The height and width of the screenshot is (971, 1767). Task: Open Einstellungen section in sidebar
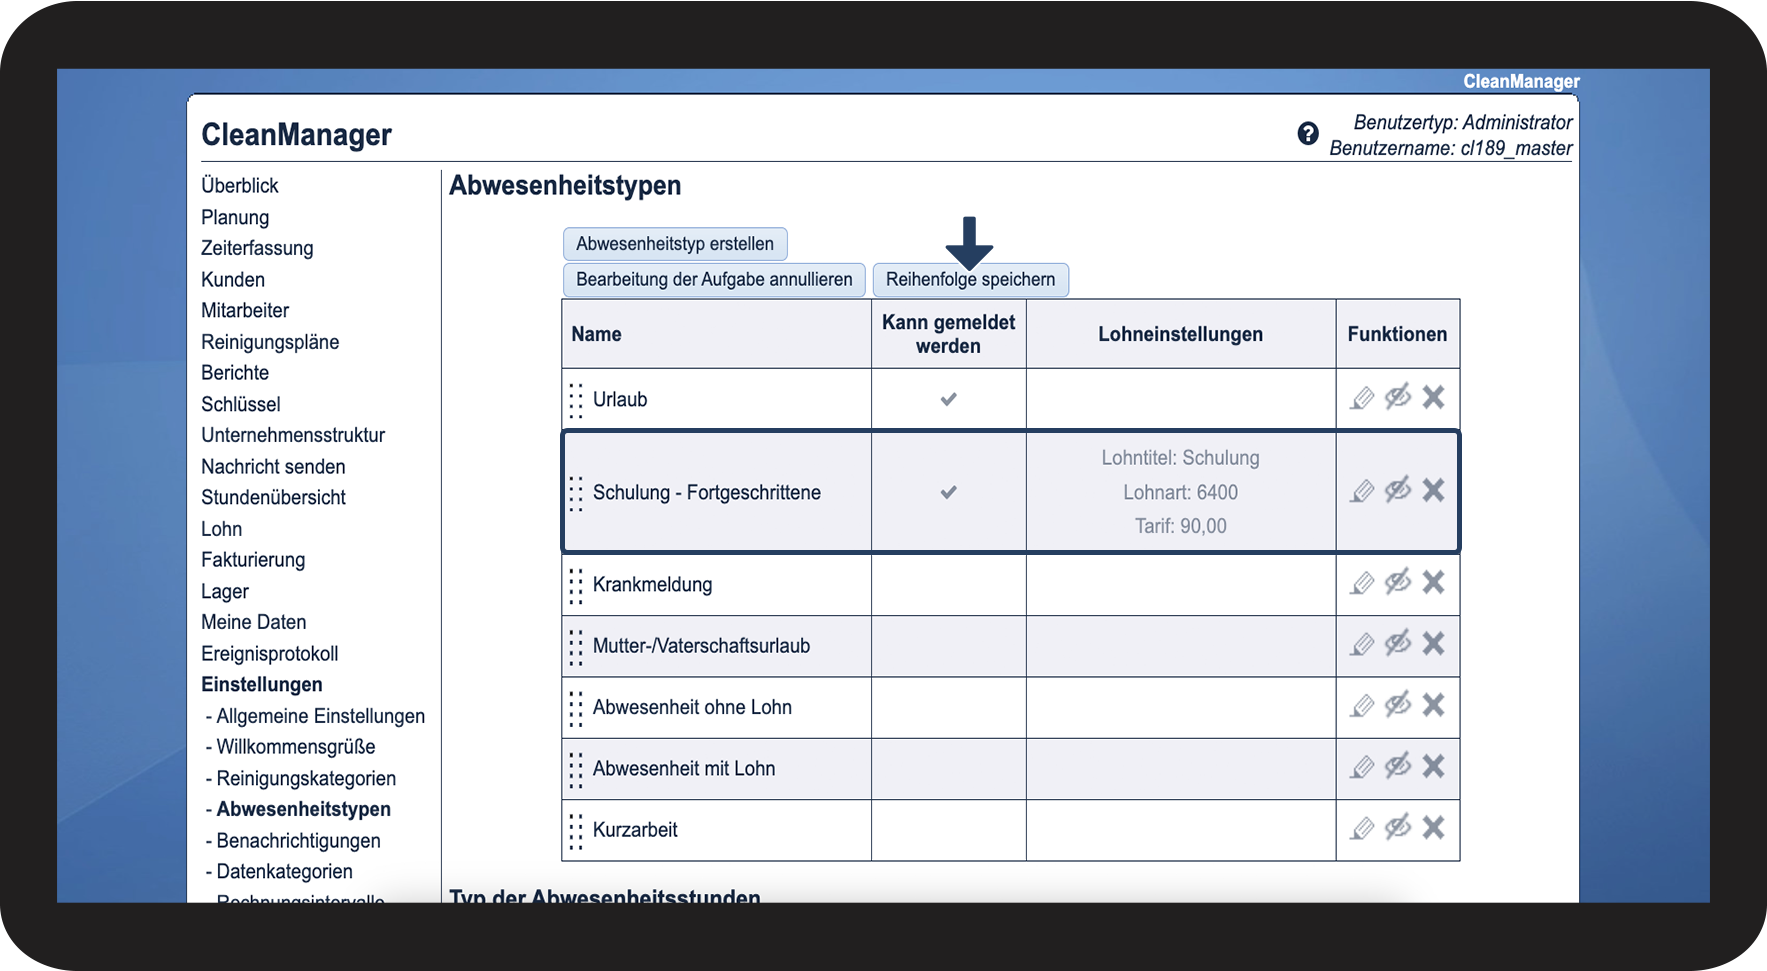[x=262, y=685]
